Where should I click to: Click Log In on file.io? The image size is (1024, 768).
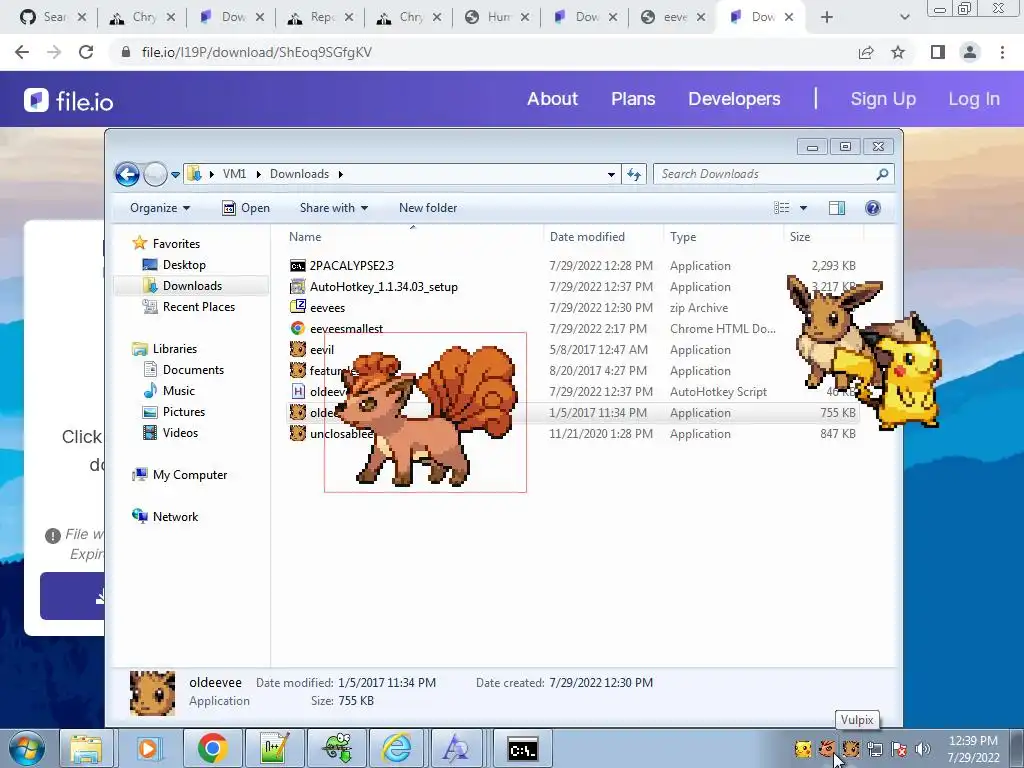[x=974, y=99]
